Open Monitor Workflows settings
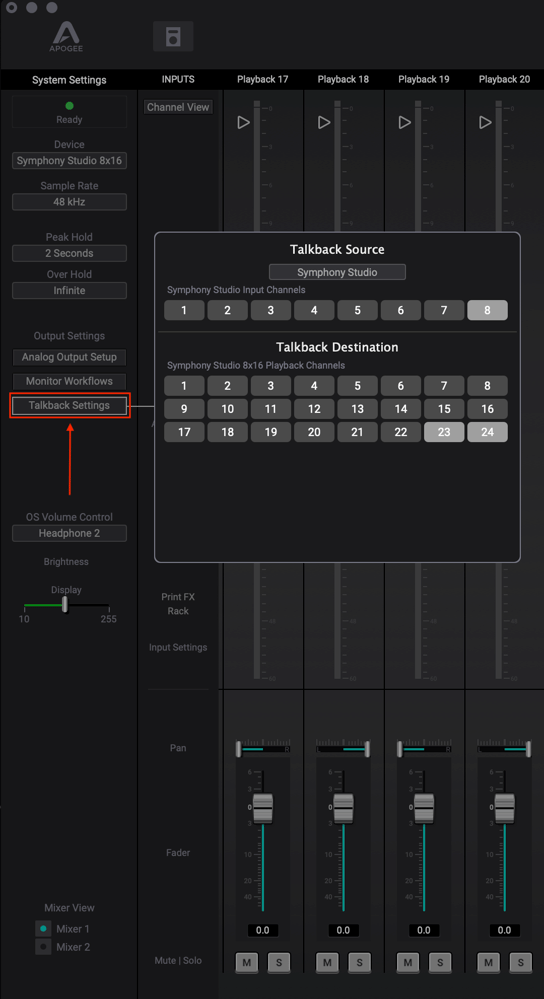Viewport: 544px width, 999px height. click(x=69, y=381)
